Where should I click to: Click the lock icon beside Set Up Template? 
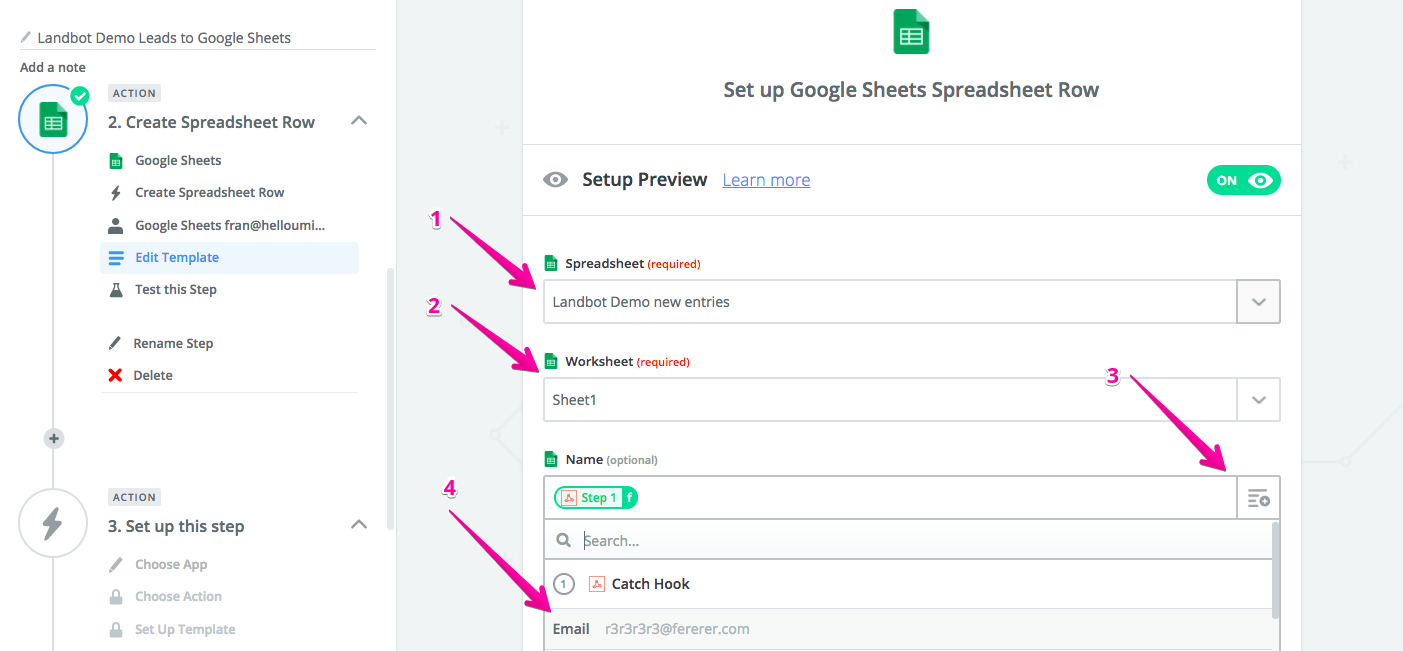(116, 629)
